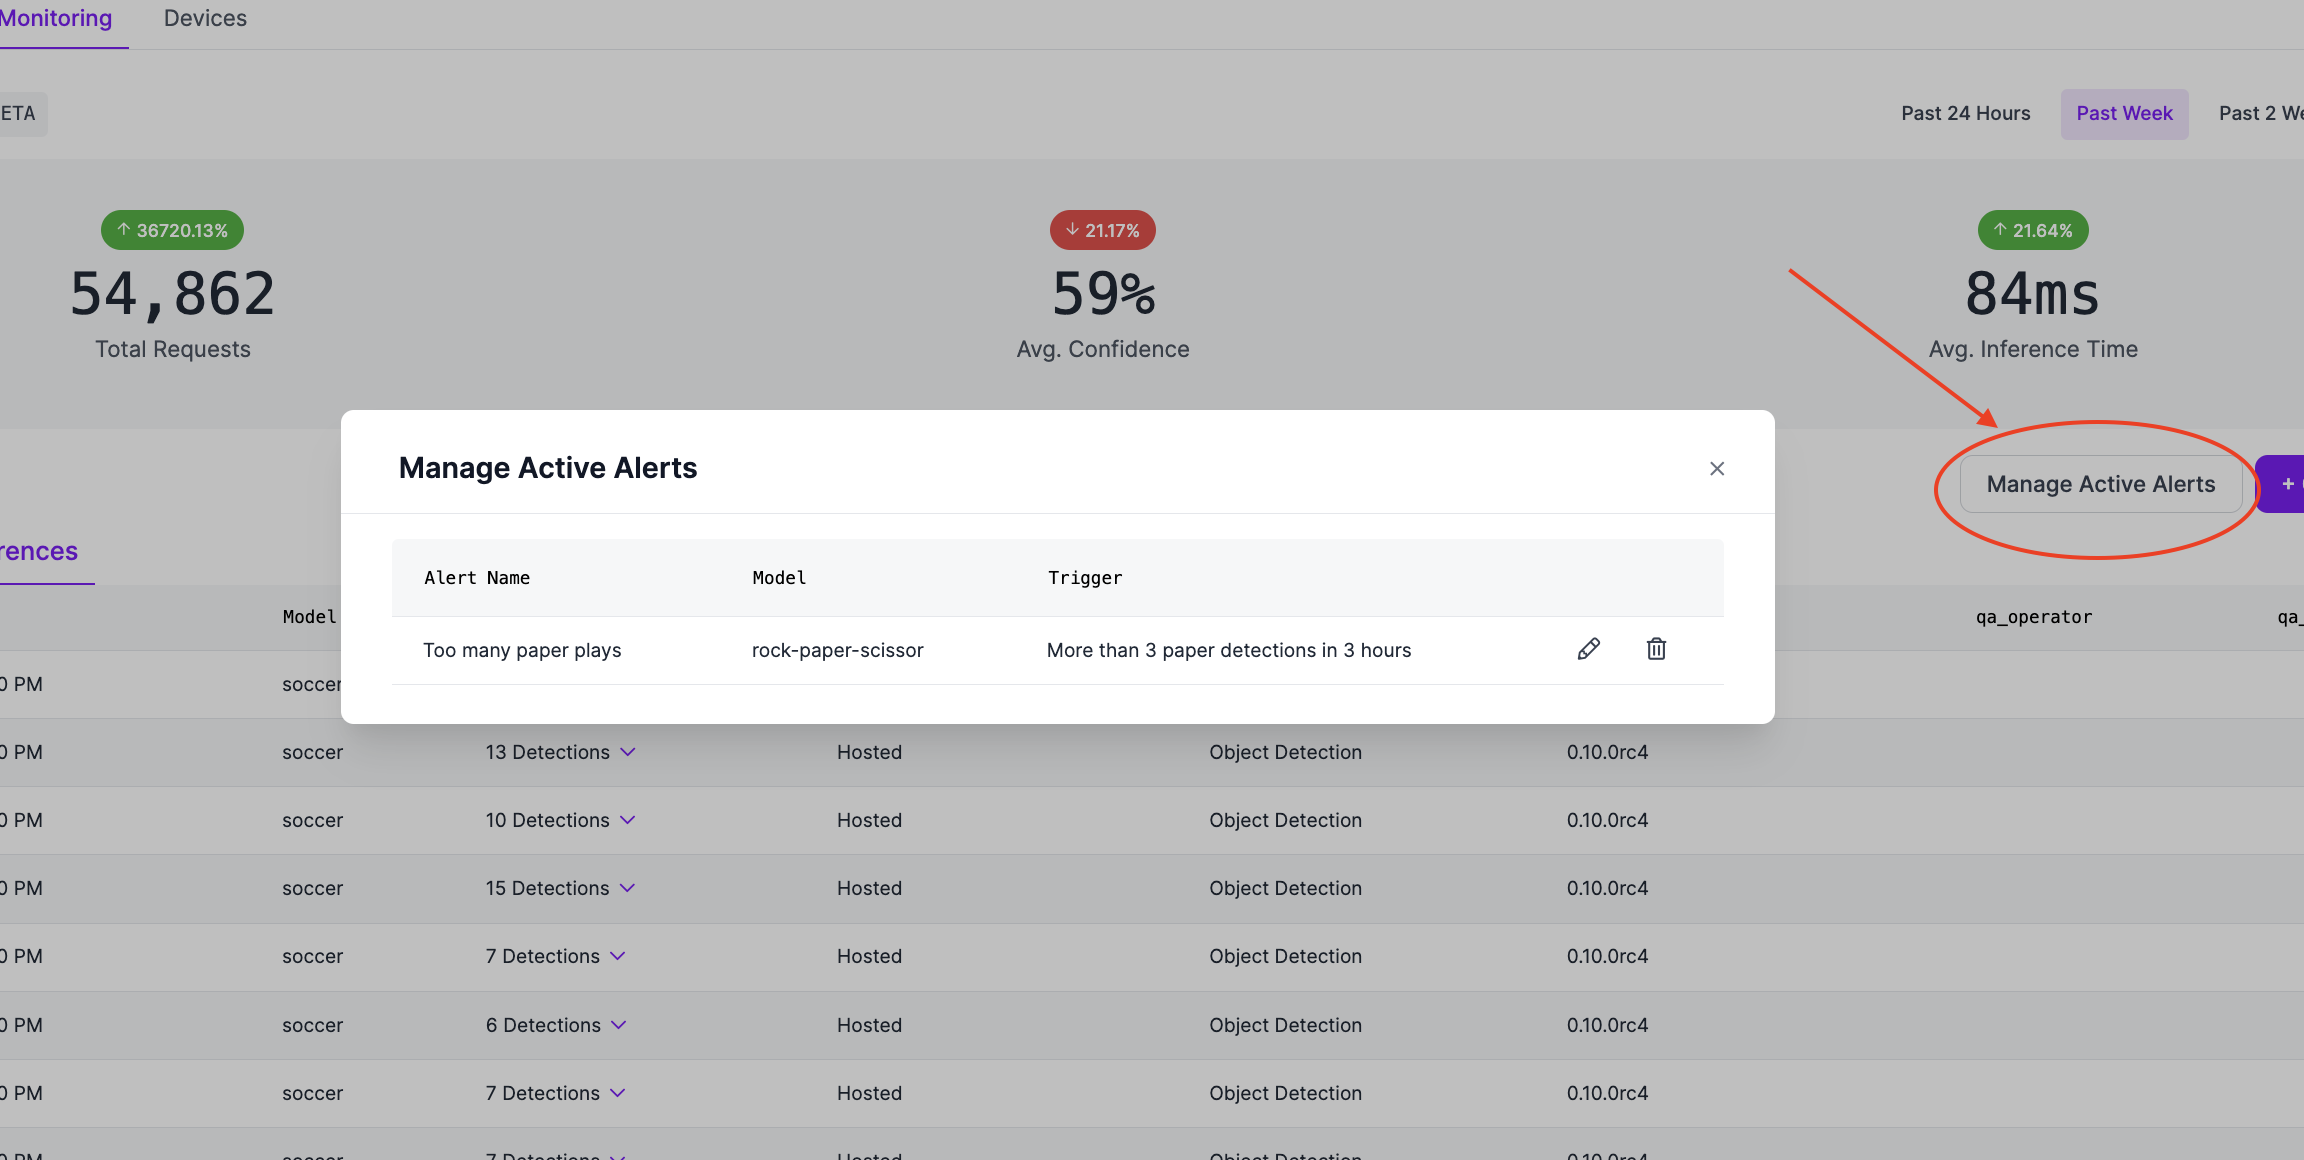The height and width of the screenshot is (1160, 2304).
Task: Expand the 6 Detections chevron
Action: tap(619, 1025)
